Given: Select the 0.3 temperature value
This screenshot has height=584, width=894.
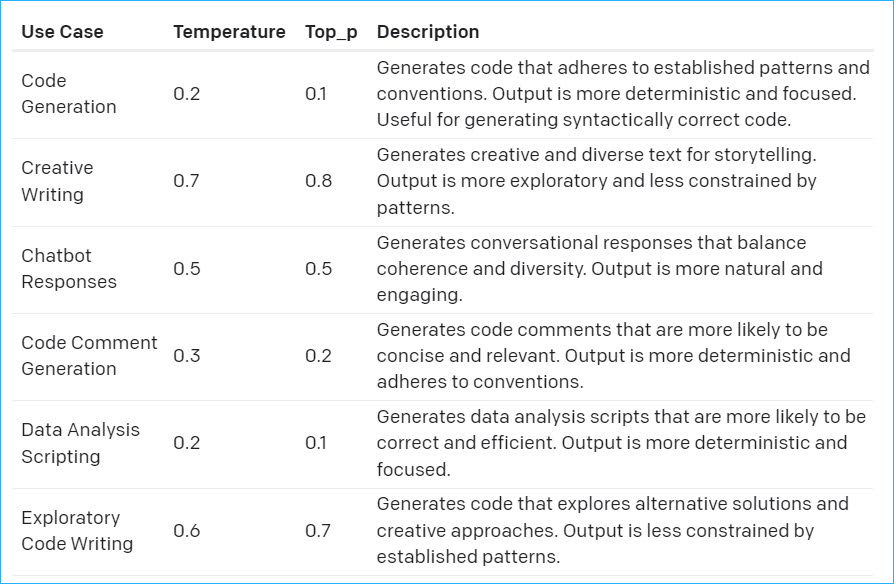Looking at the screenshot, I should [x=186, y=355].
